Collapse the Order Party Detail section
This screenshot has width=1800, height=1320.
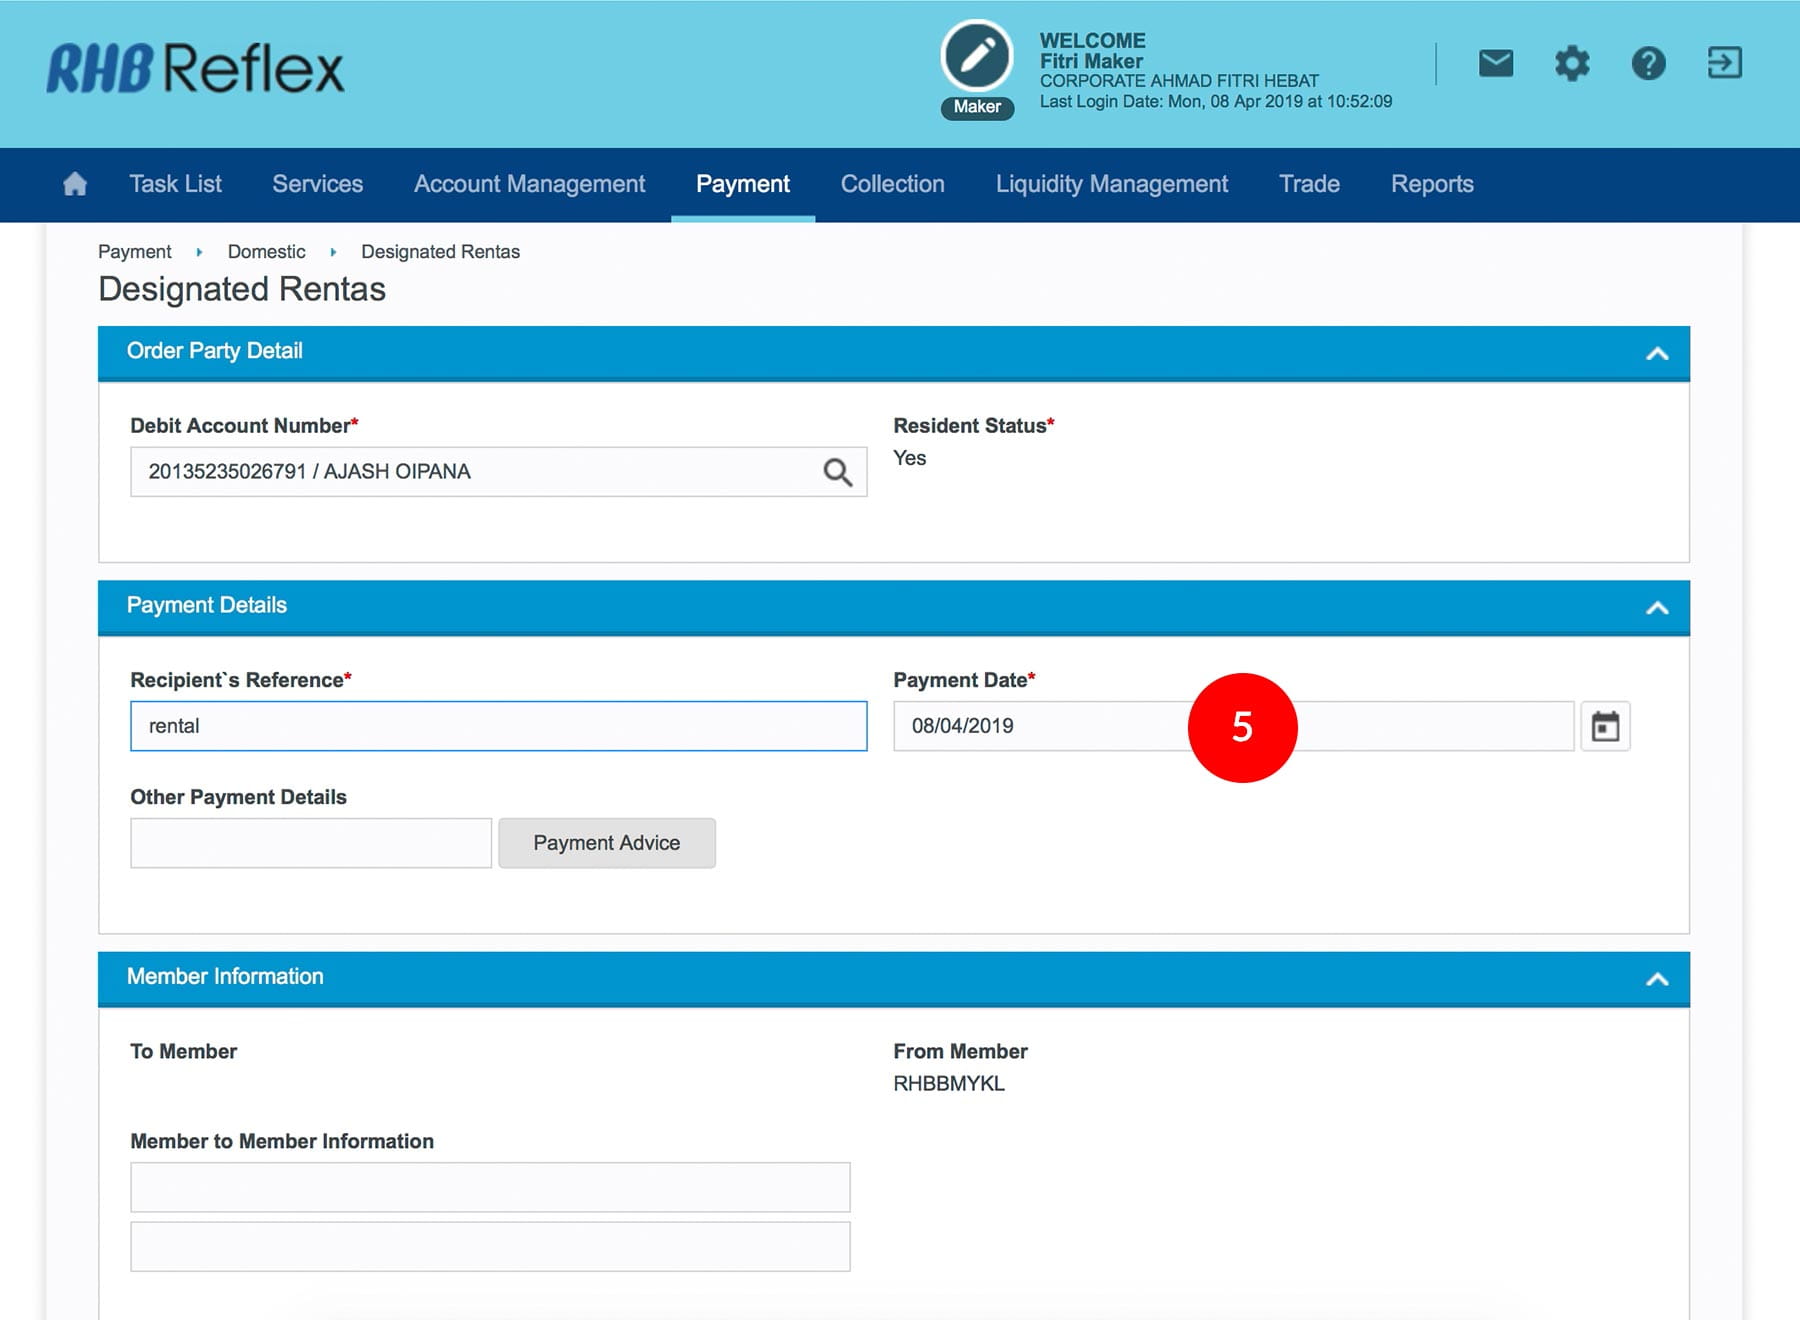pyautogui.click(x=1657, y=353)
